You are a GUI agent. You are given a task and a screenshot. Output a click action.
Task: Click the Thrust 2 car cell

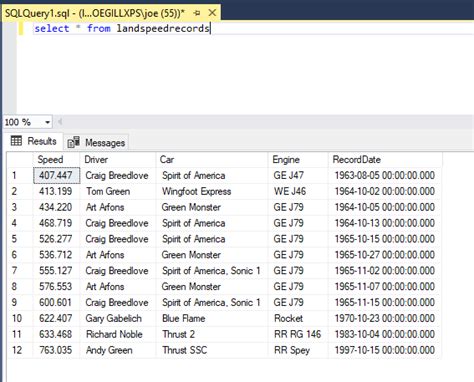click(212, 334)
